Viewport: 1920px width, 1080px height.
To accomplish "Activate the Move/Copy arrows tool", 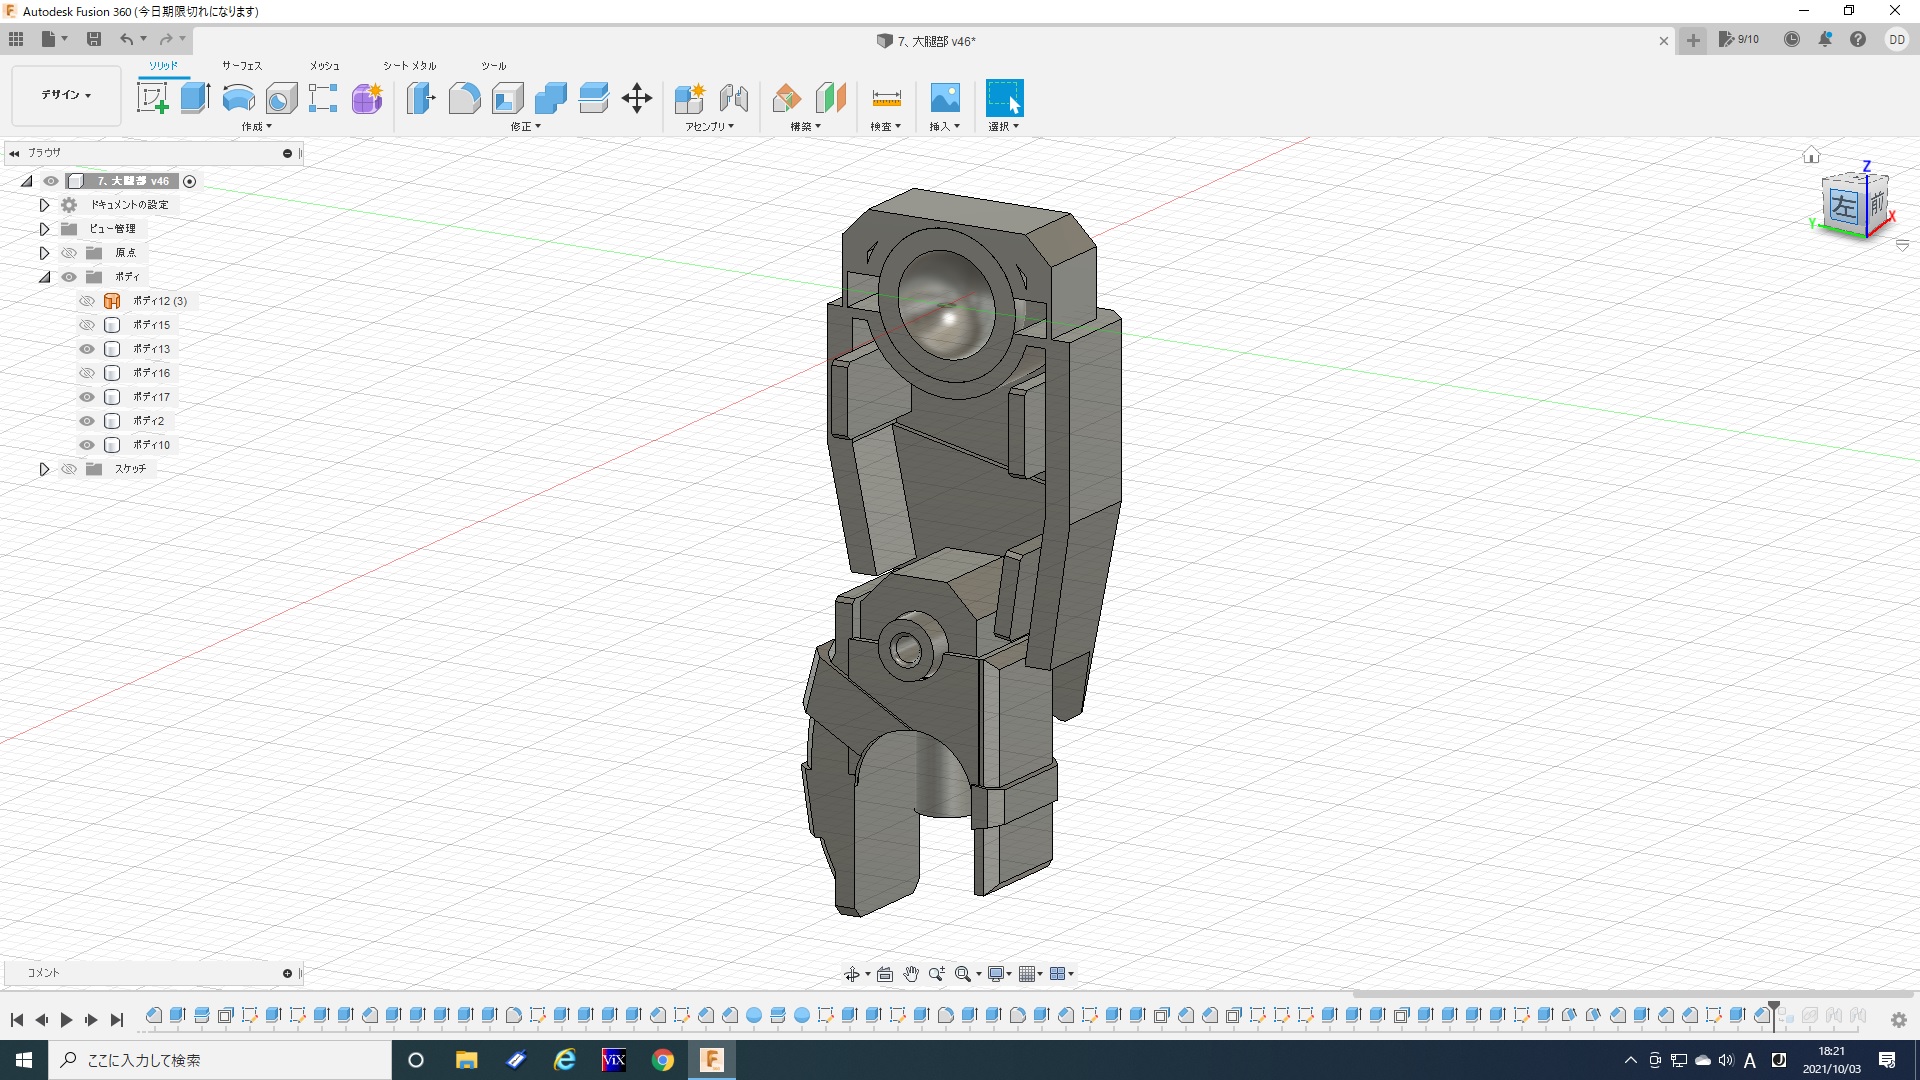I will tap(636, 98).
